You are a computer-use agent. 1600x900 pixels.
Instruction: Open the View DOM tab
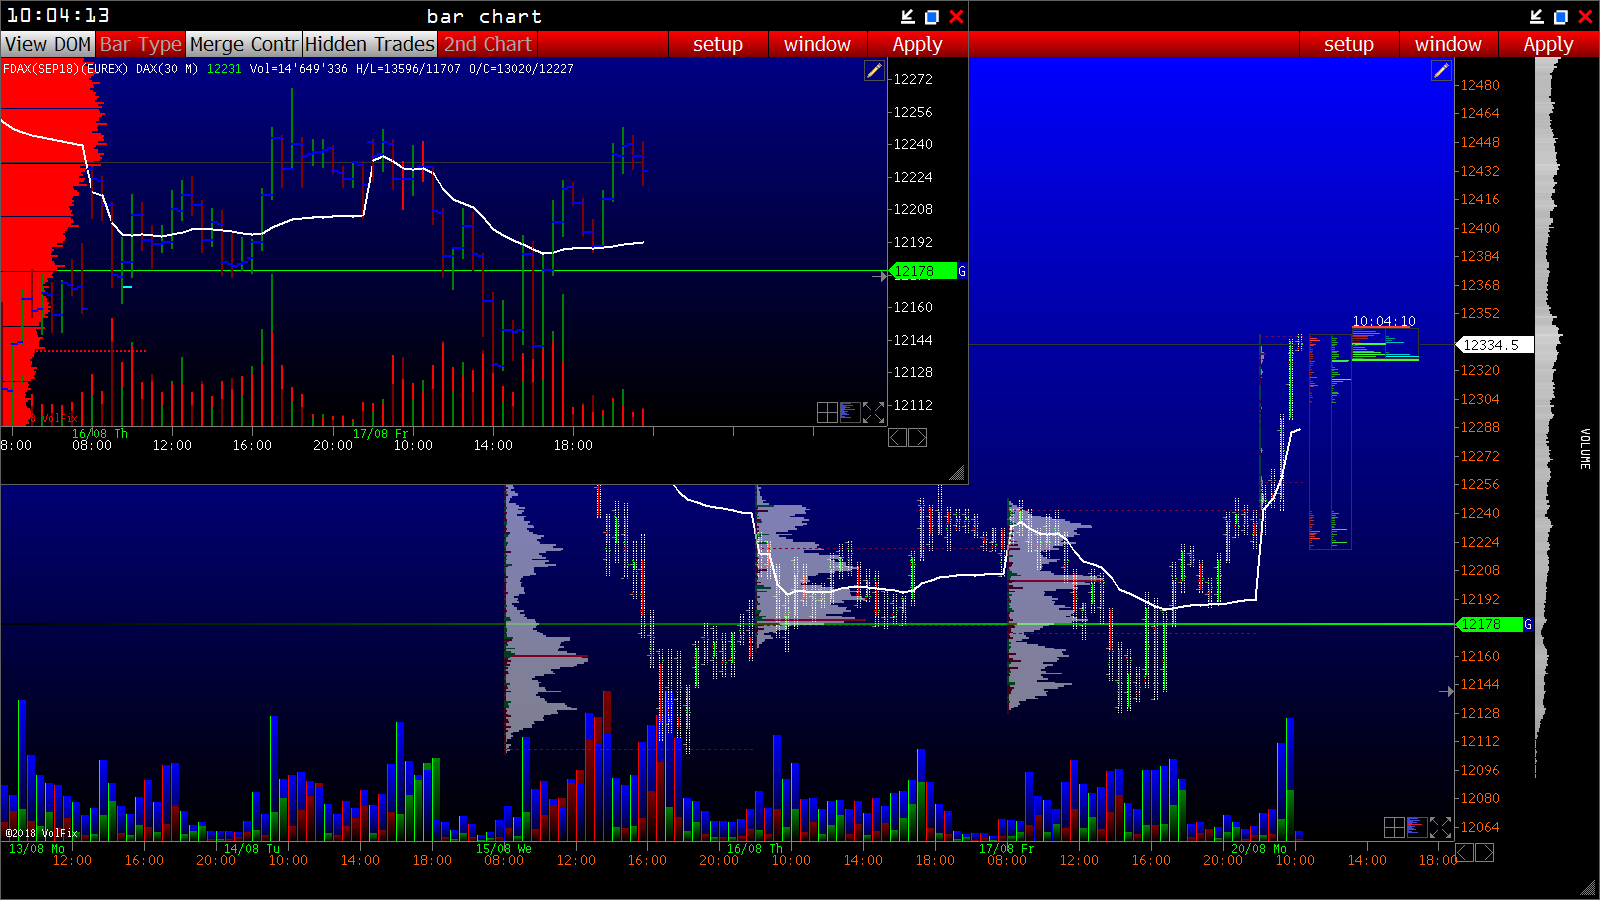click(48, 44)
